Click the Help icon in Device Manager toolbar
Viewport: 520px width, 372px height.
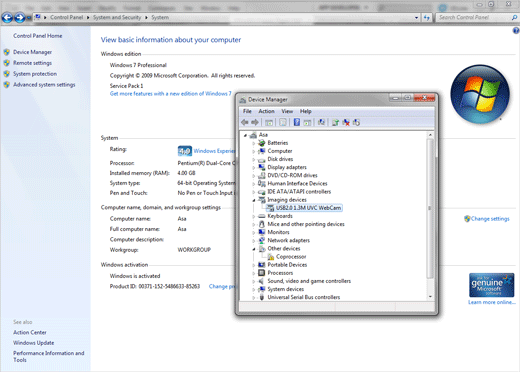tap(297, 122)
